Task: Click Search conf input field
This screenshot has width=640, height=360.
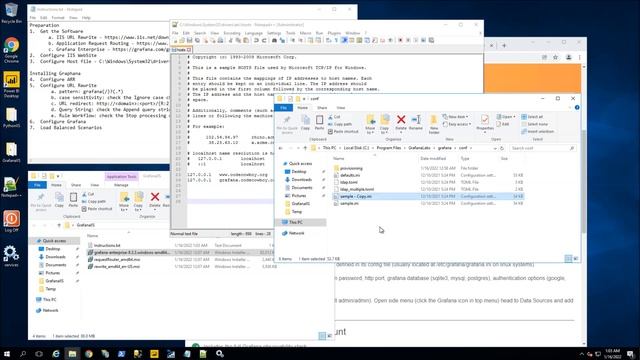Action: [542, 148]
